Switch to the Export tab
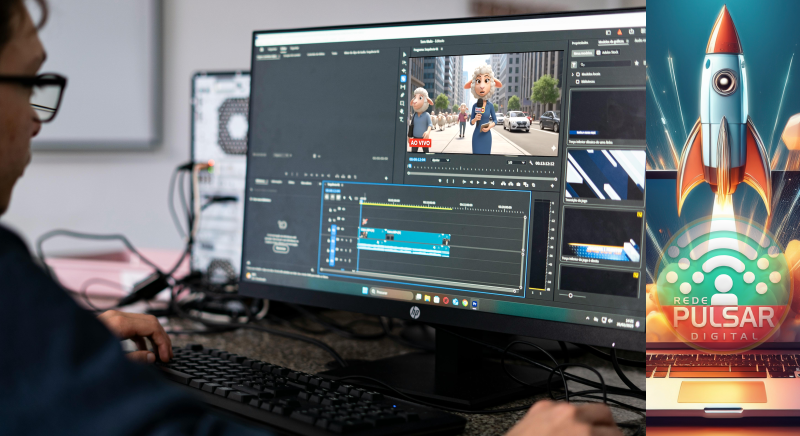The image size is (800, 436). pyautogui.click(x=294, y=49)
